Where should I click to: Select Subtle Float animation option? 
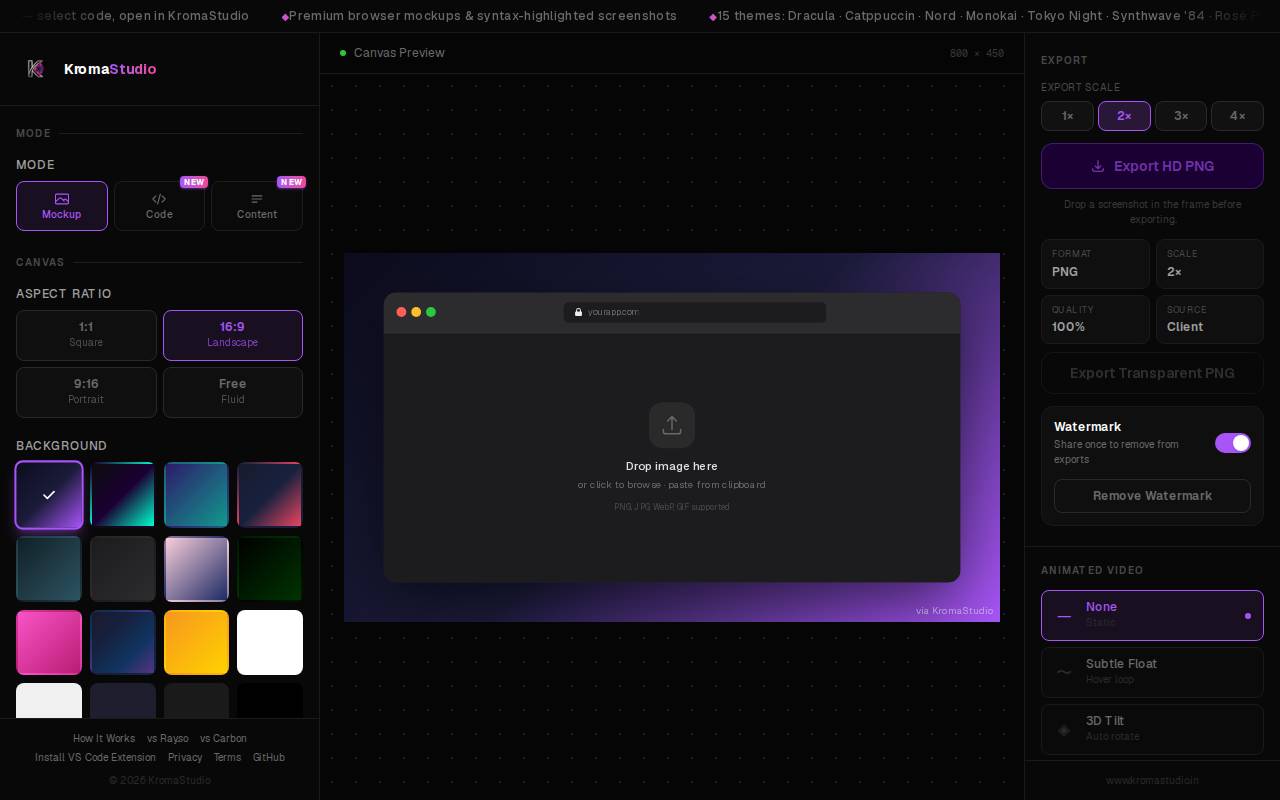click(x=1152, y=672)
